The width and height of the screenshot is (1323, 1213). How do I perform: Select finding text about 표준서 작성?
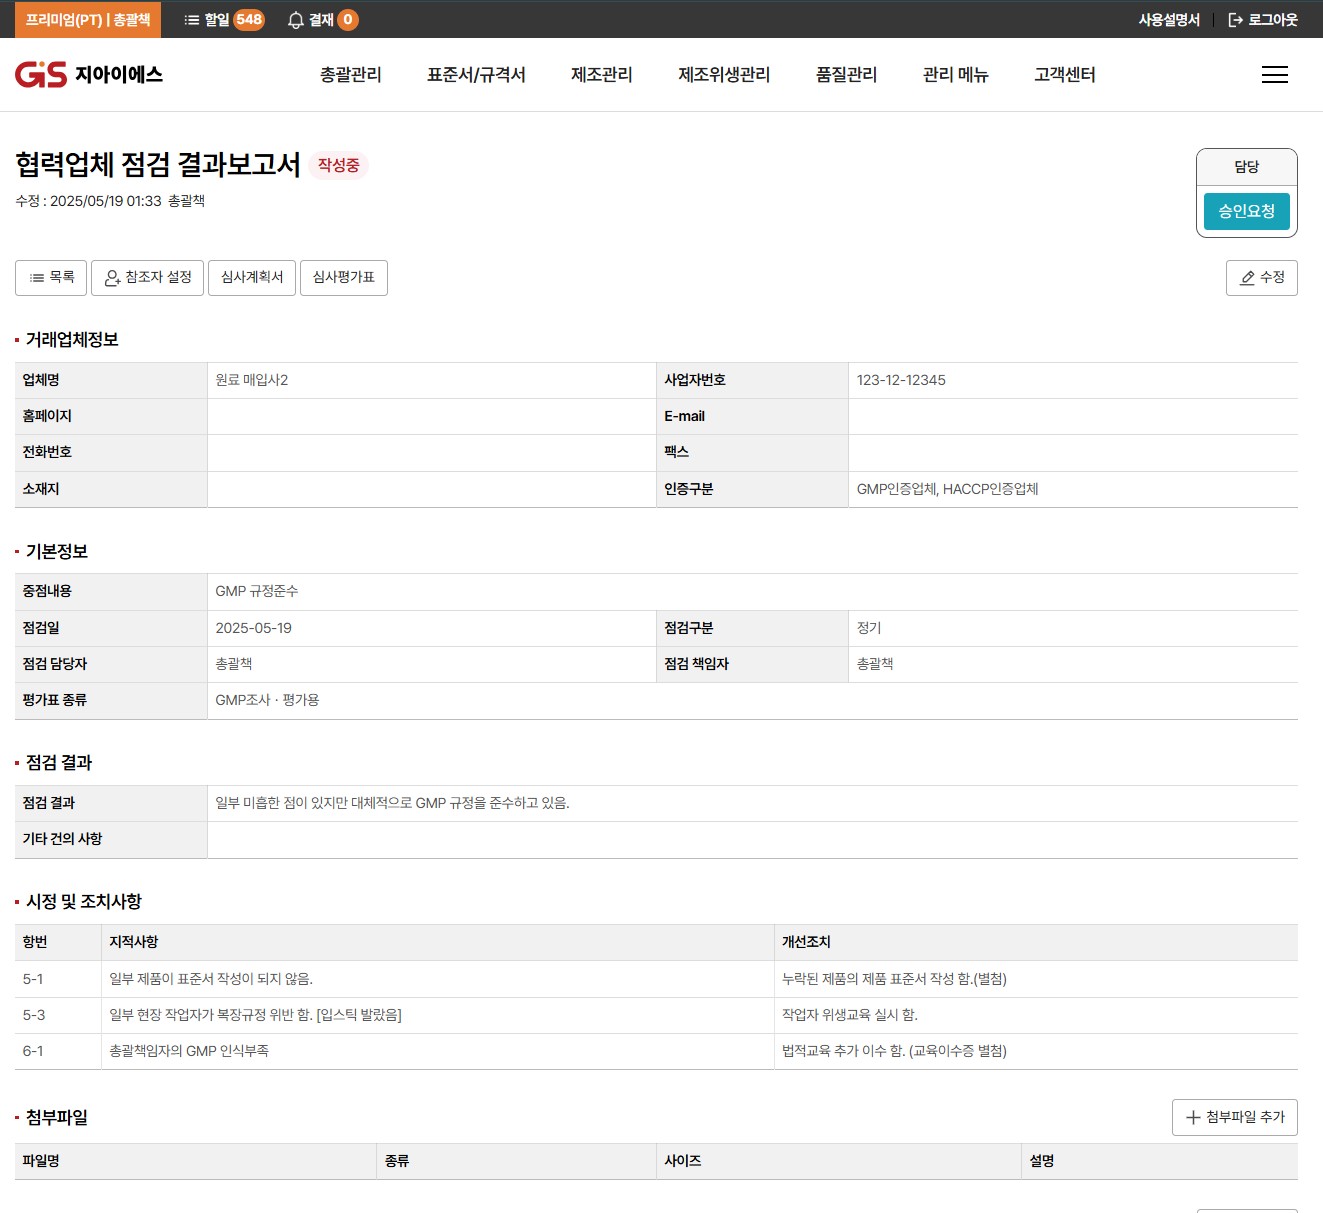coord(211,979)
